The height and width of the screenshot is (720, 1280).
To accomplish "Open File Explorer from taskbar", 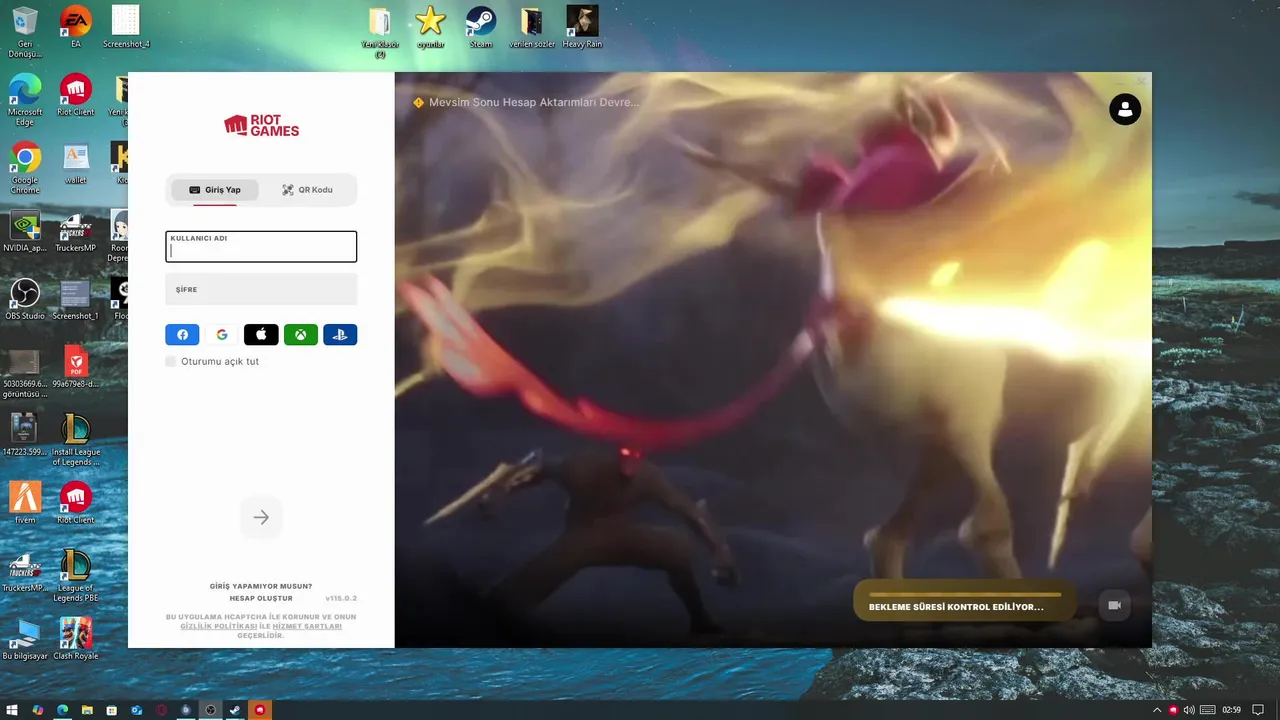I will click(x=87, y=710).
